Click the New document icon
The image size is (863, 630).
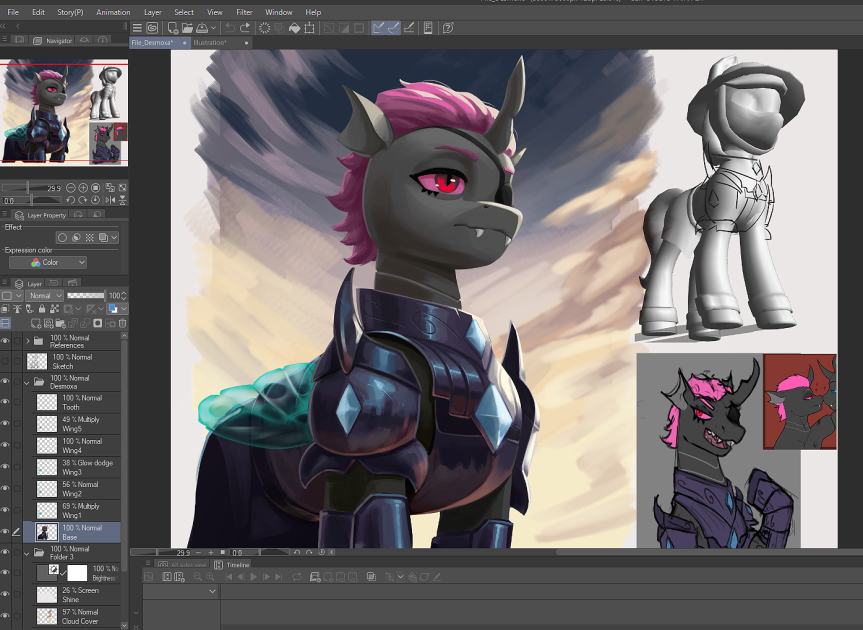(172, 28)
